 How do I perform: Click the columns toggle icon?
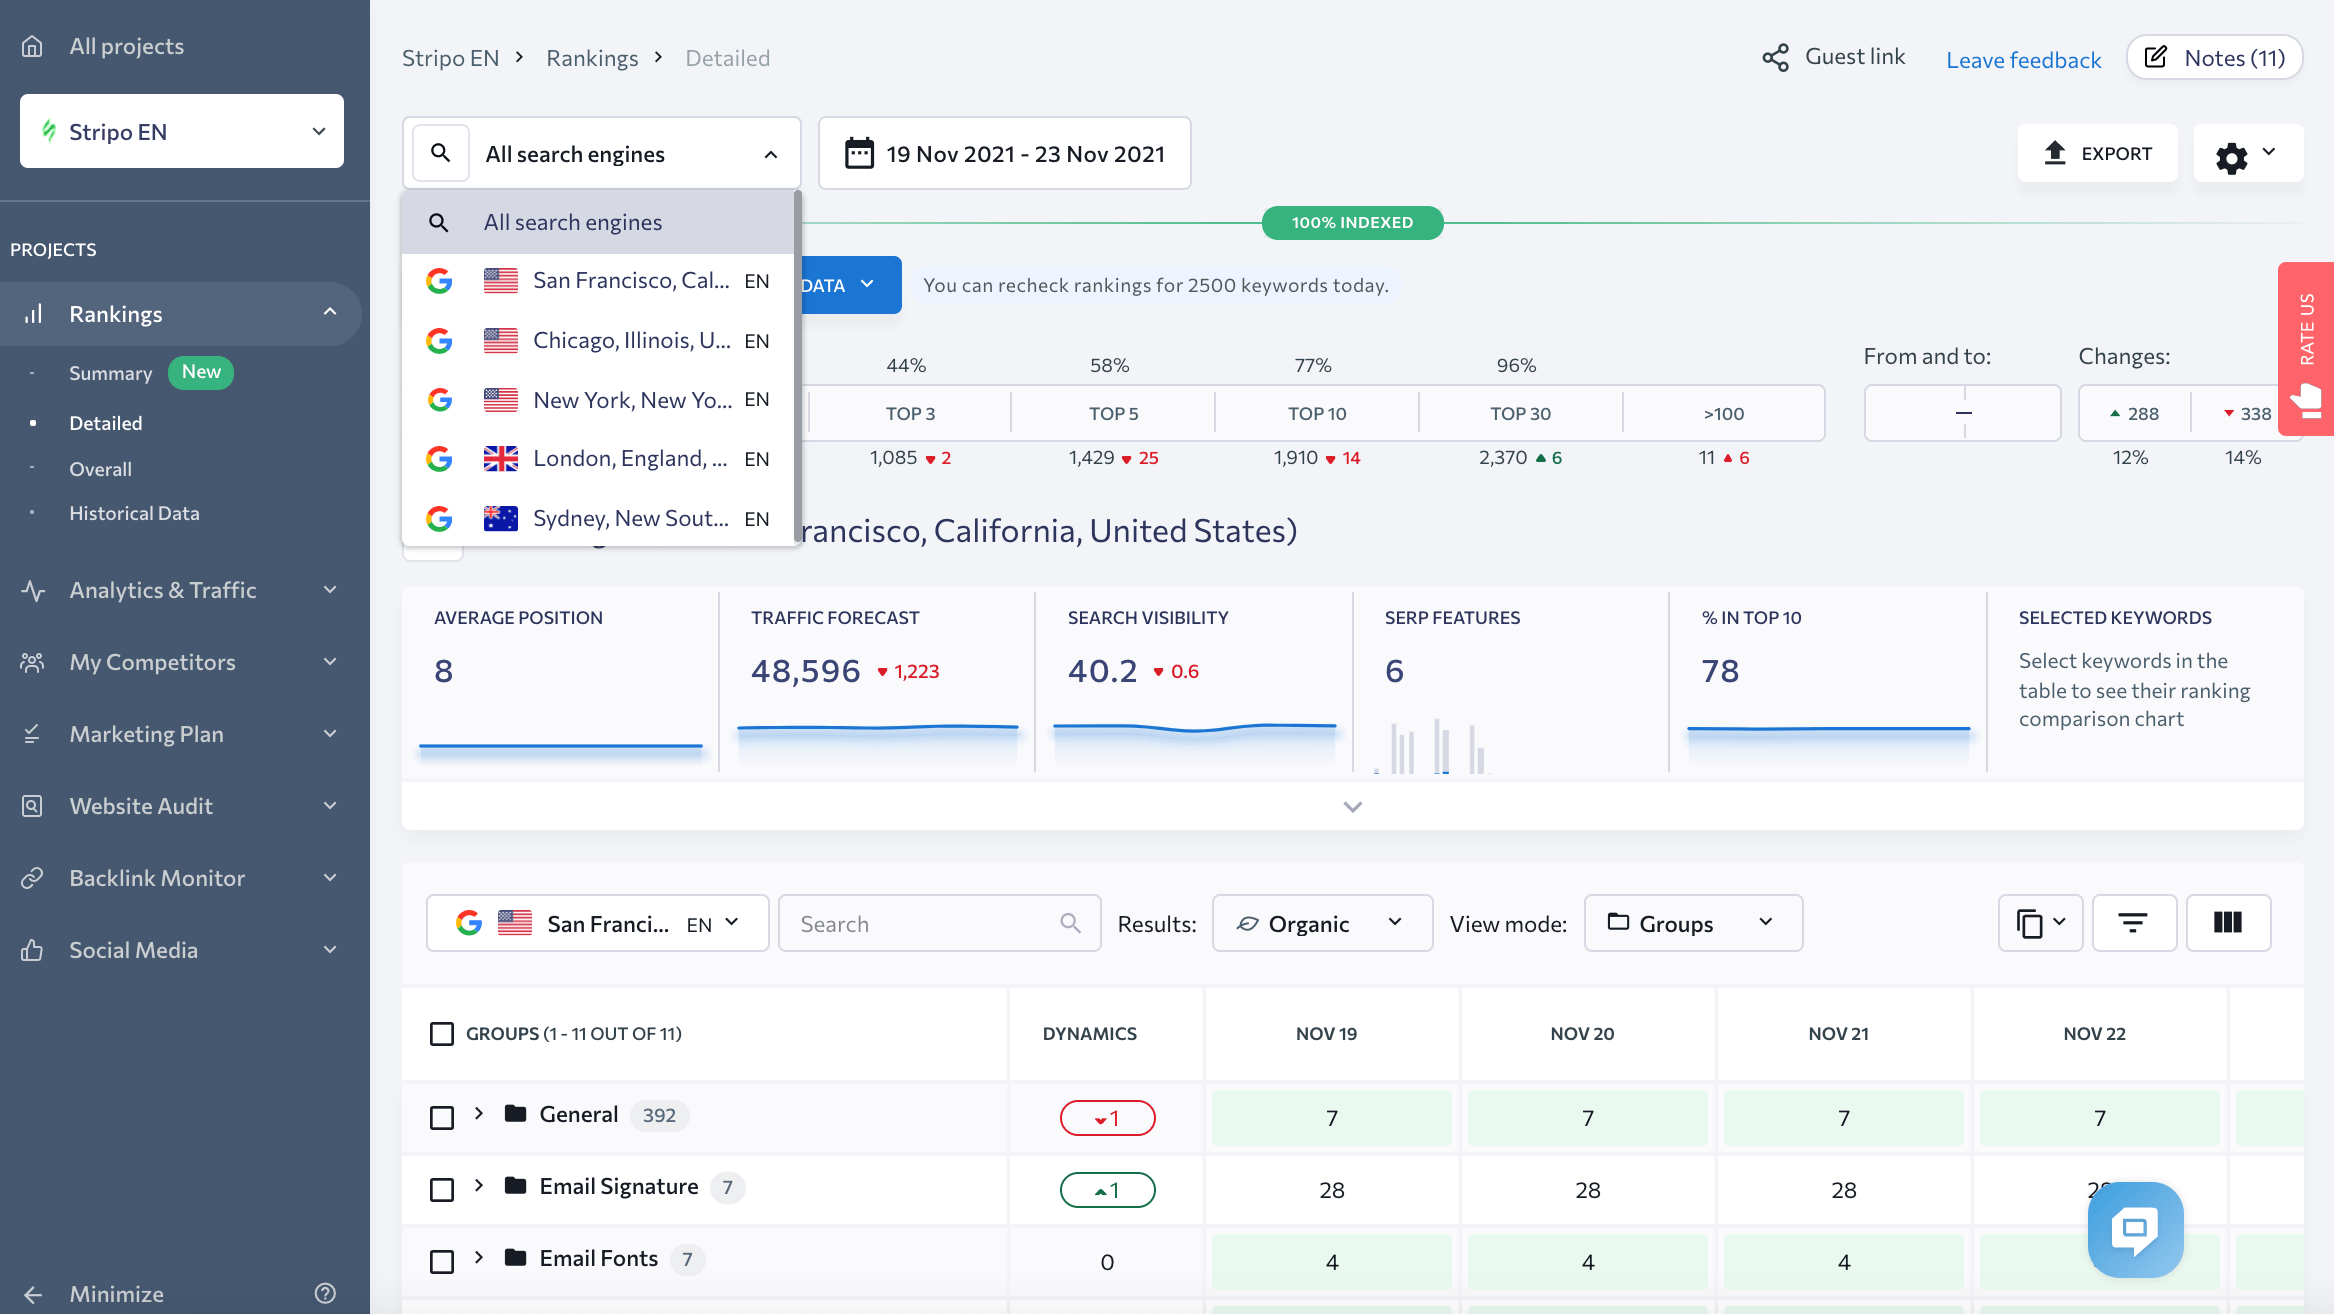(x=2230, y=921)
